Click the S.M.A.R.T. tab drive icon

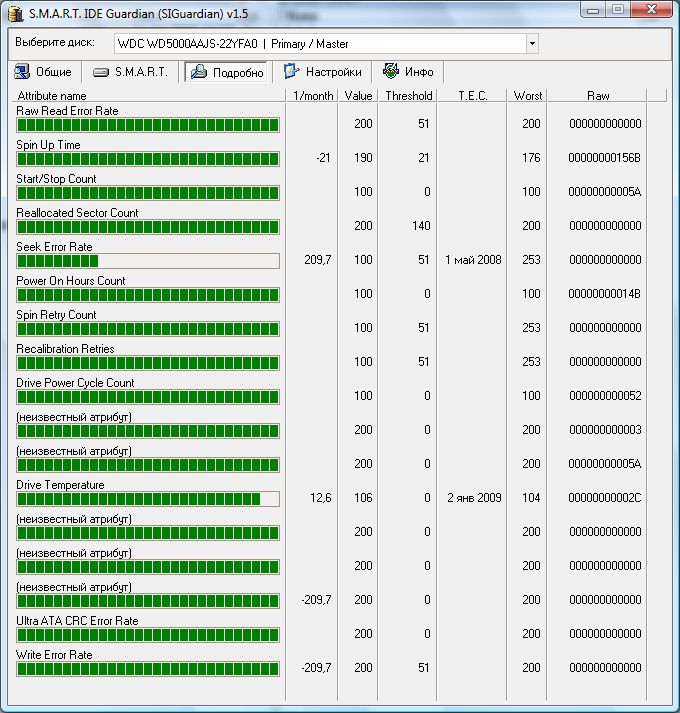101,72
